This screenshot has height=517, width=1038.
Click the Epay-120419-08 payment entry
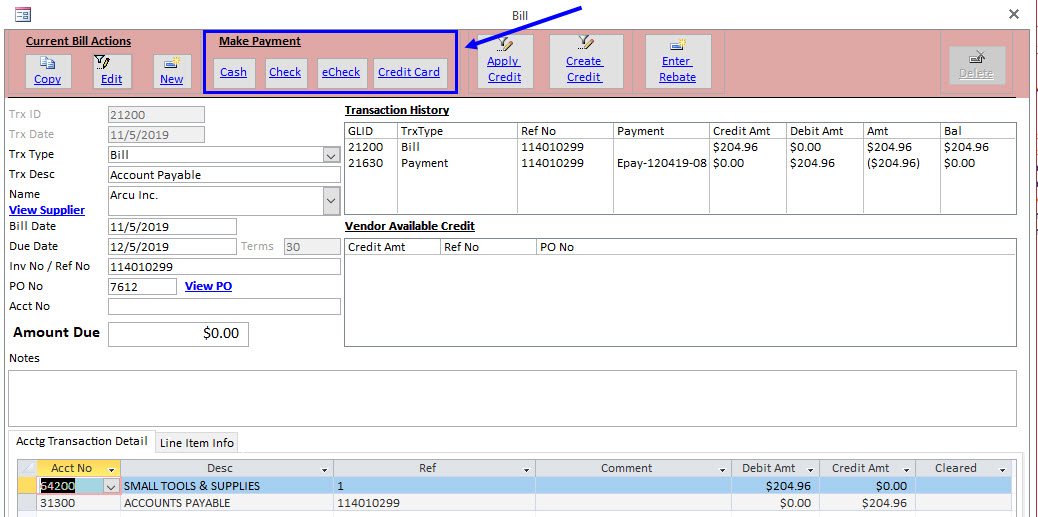[662, 163]
